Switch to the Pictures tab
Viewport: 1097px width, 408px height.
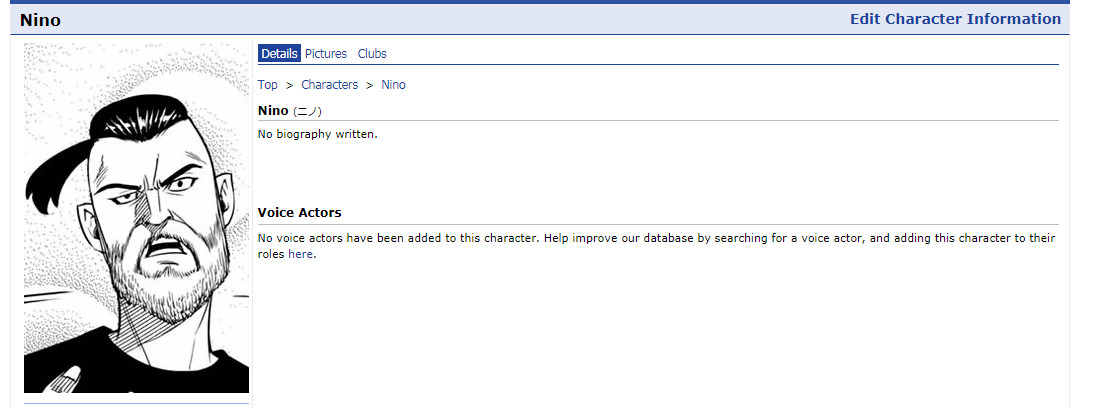(x=326, y=53)
